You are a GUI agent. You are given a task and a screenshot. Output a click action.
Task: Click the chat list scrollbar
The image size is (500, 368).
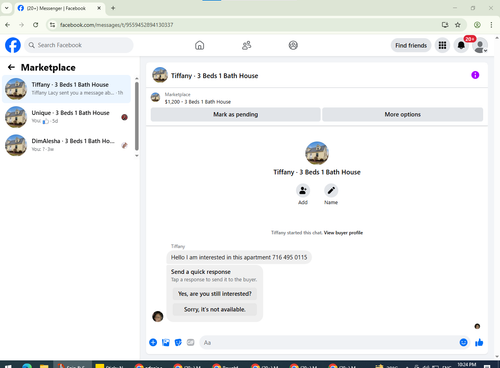point(137,116)
